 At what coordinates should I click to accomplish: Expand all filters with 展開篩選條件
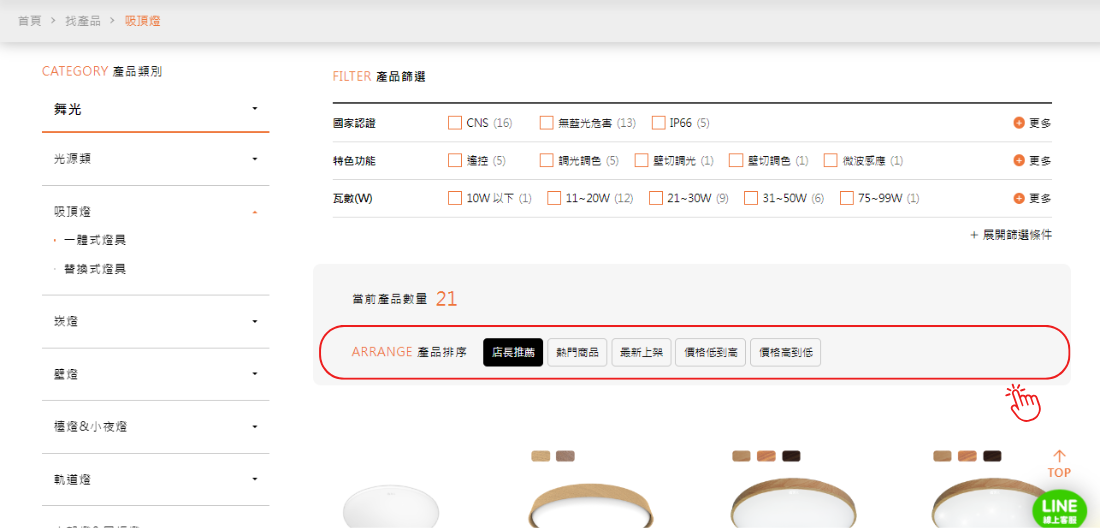(1010, 235)
